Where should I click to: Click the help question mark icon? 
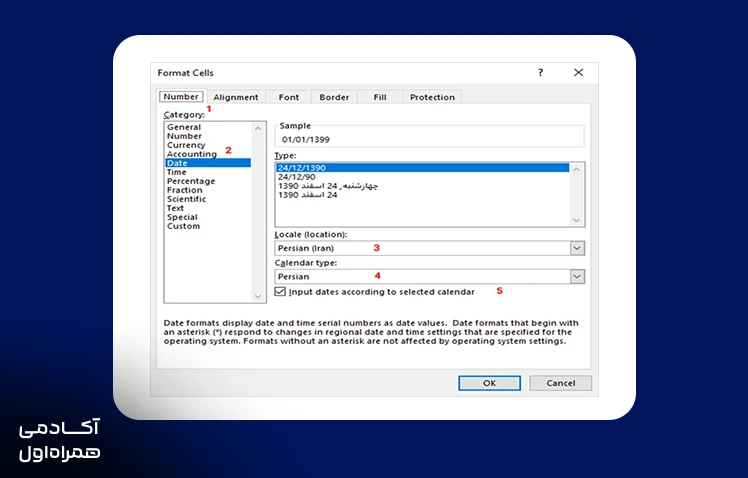pyautogui.click(x=540, y=73)
